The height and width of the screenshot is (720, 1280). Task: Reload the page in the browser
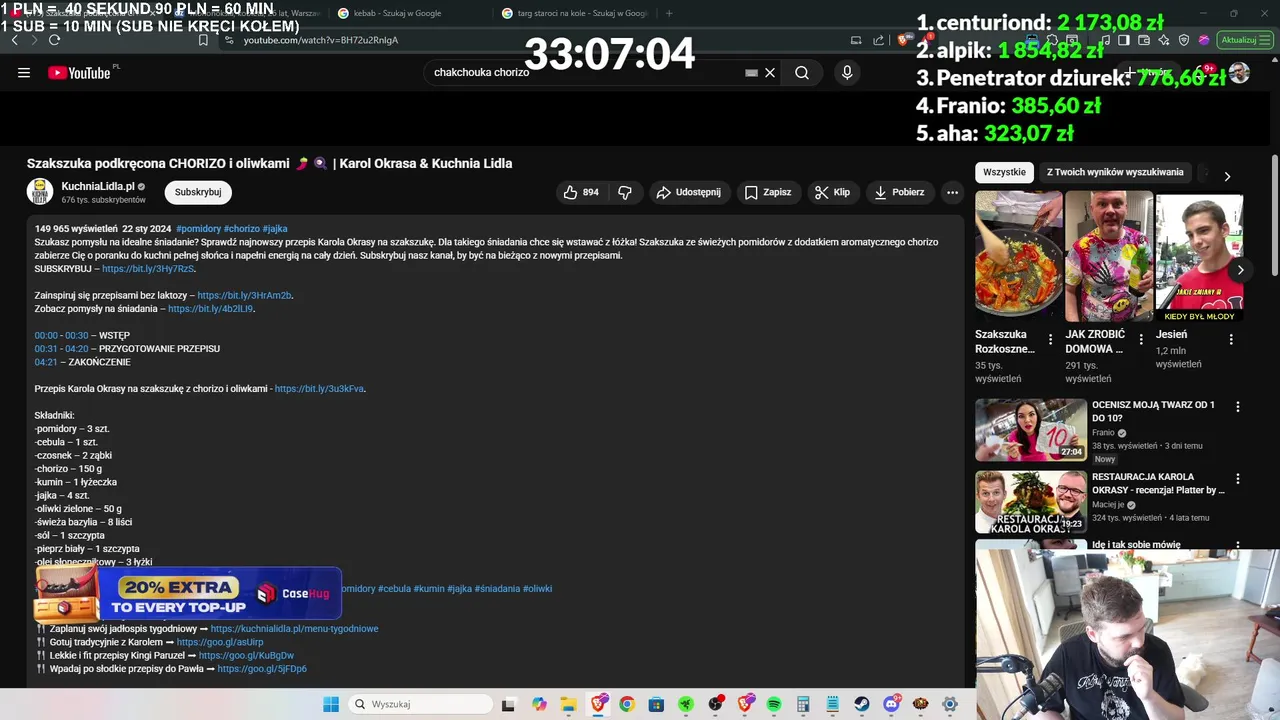(x=54, y=40)
